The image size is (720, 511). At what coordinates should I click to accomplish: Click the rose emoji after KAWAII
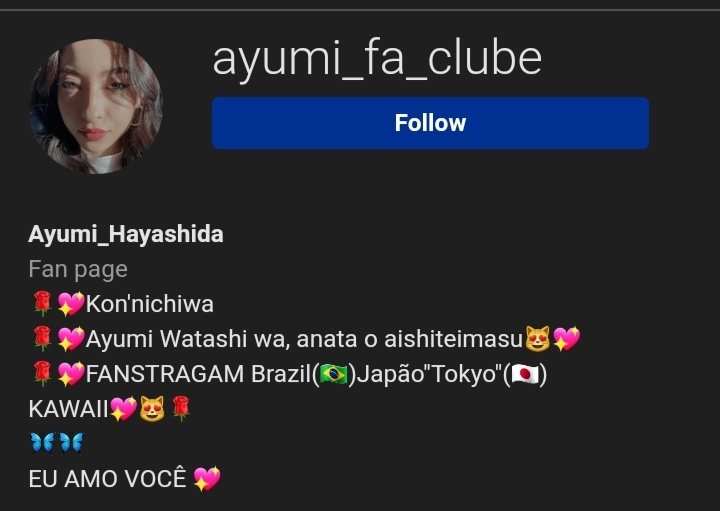[180, 409]
